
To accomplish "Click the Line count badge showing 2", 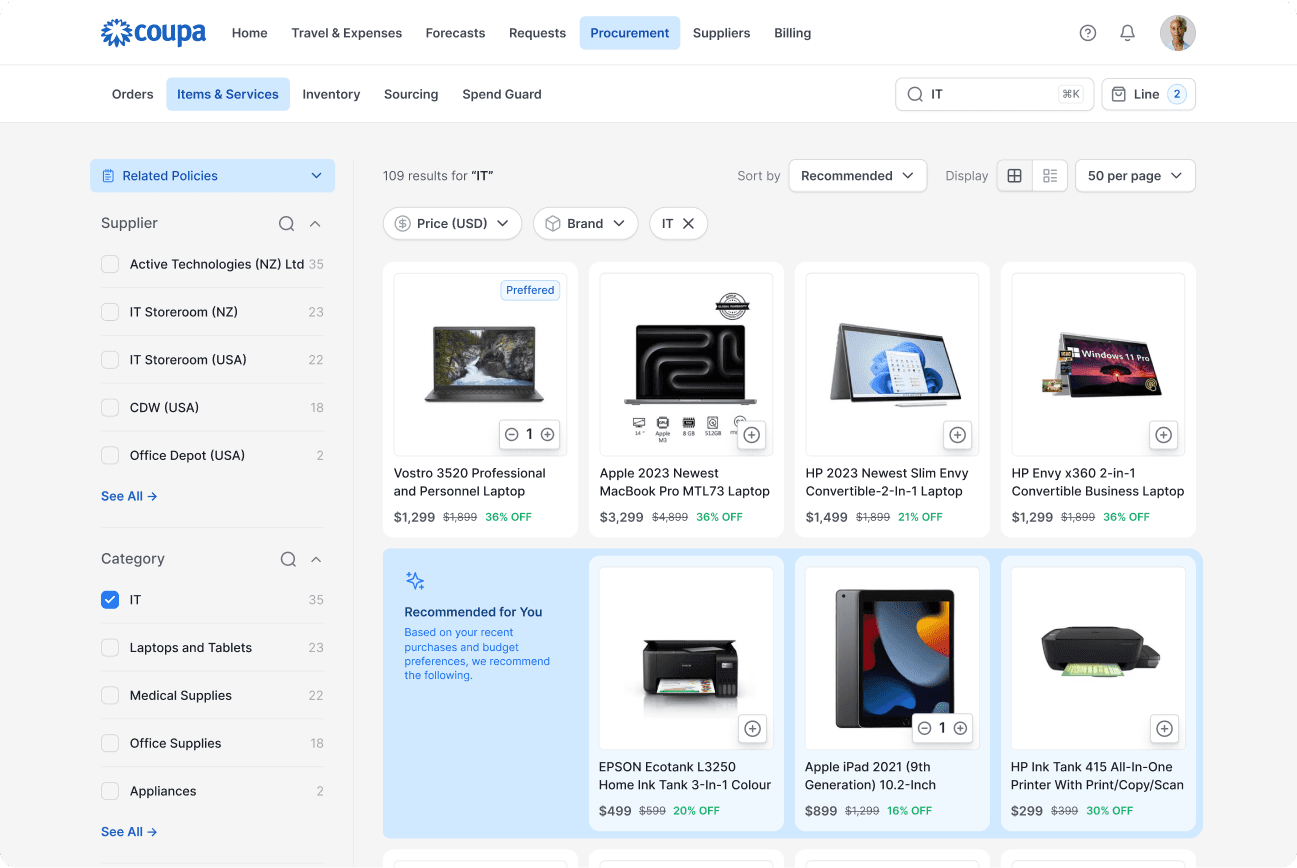I will click(1177, 94).
